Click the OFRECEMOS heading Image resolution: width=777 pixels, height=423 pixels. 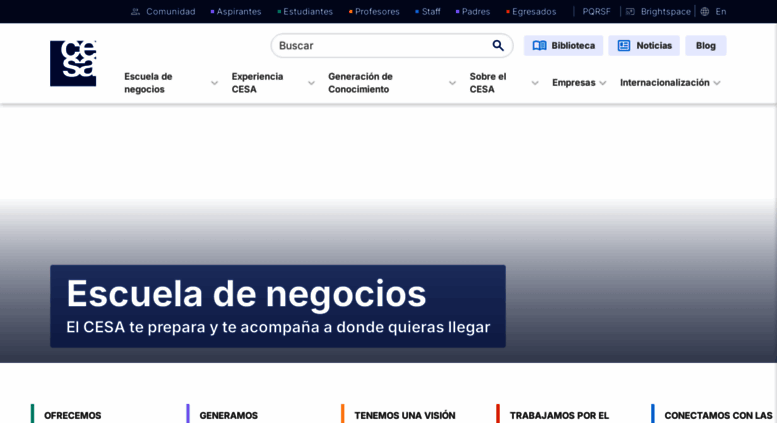(x=72, y=416)
